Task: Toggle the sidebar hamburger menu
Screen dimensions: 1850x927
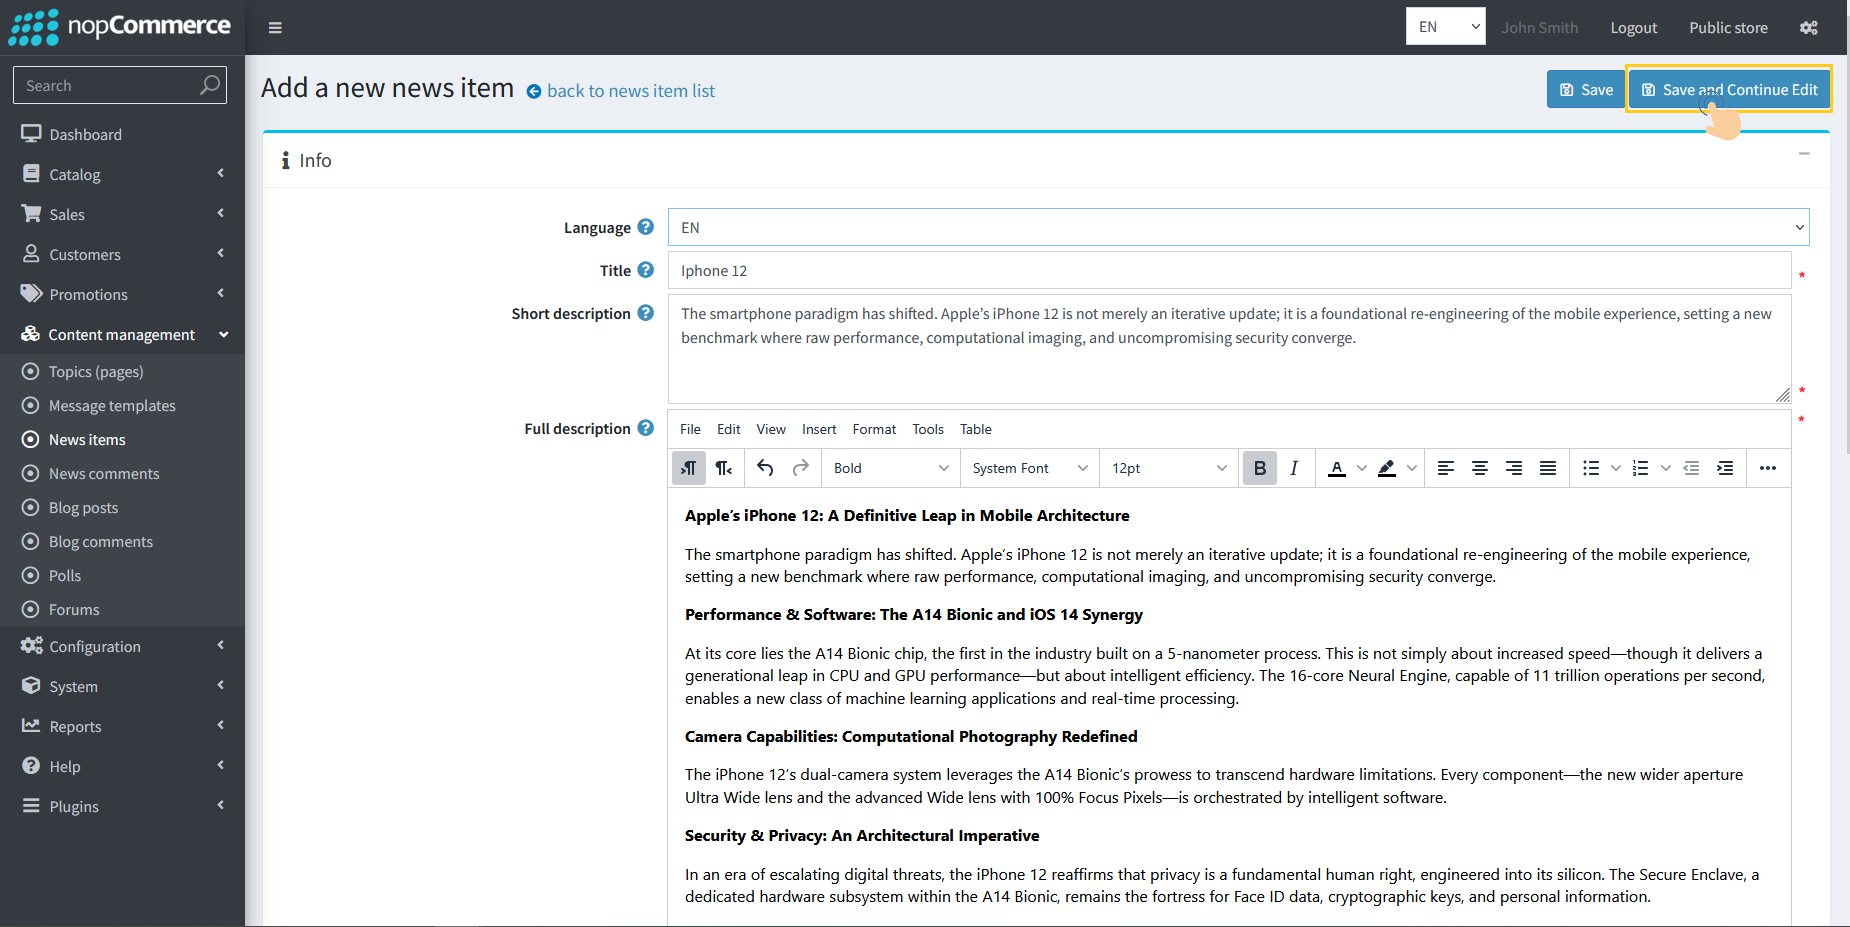Action: click(x=275, y=28)
